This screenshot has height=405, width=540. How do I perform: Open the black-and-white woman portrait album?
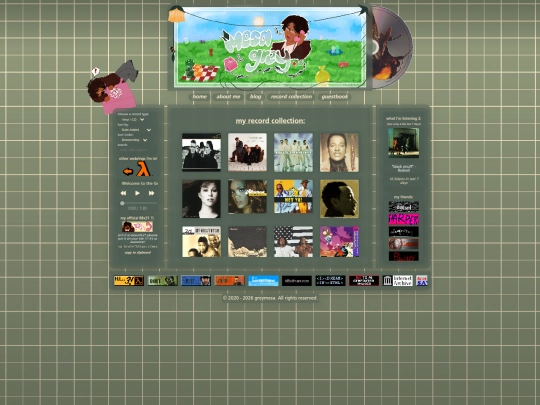pos(201,199)
